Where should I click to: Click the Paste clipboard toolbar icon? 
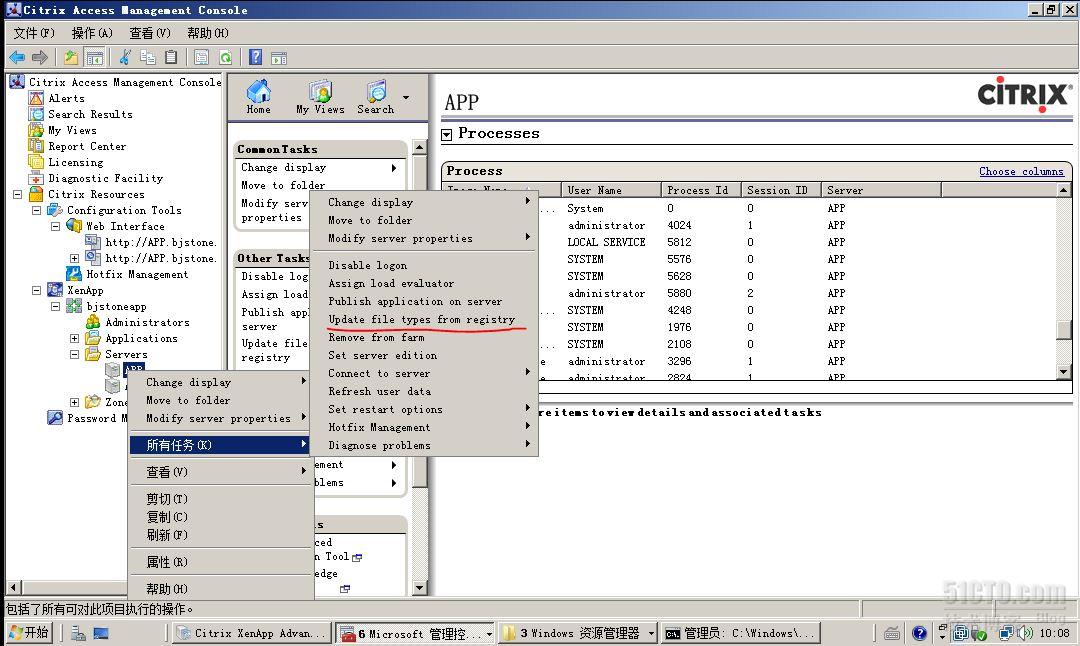point(171,57)
